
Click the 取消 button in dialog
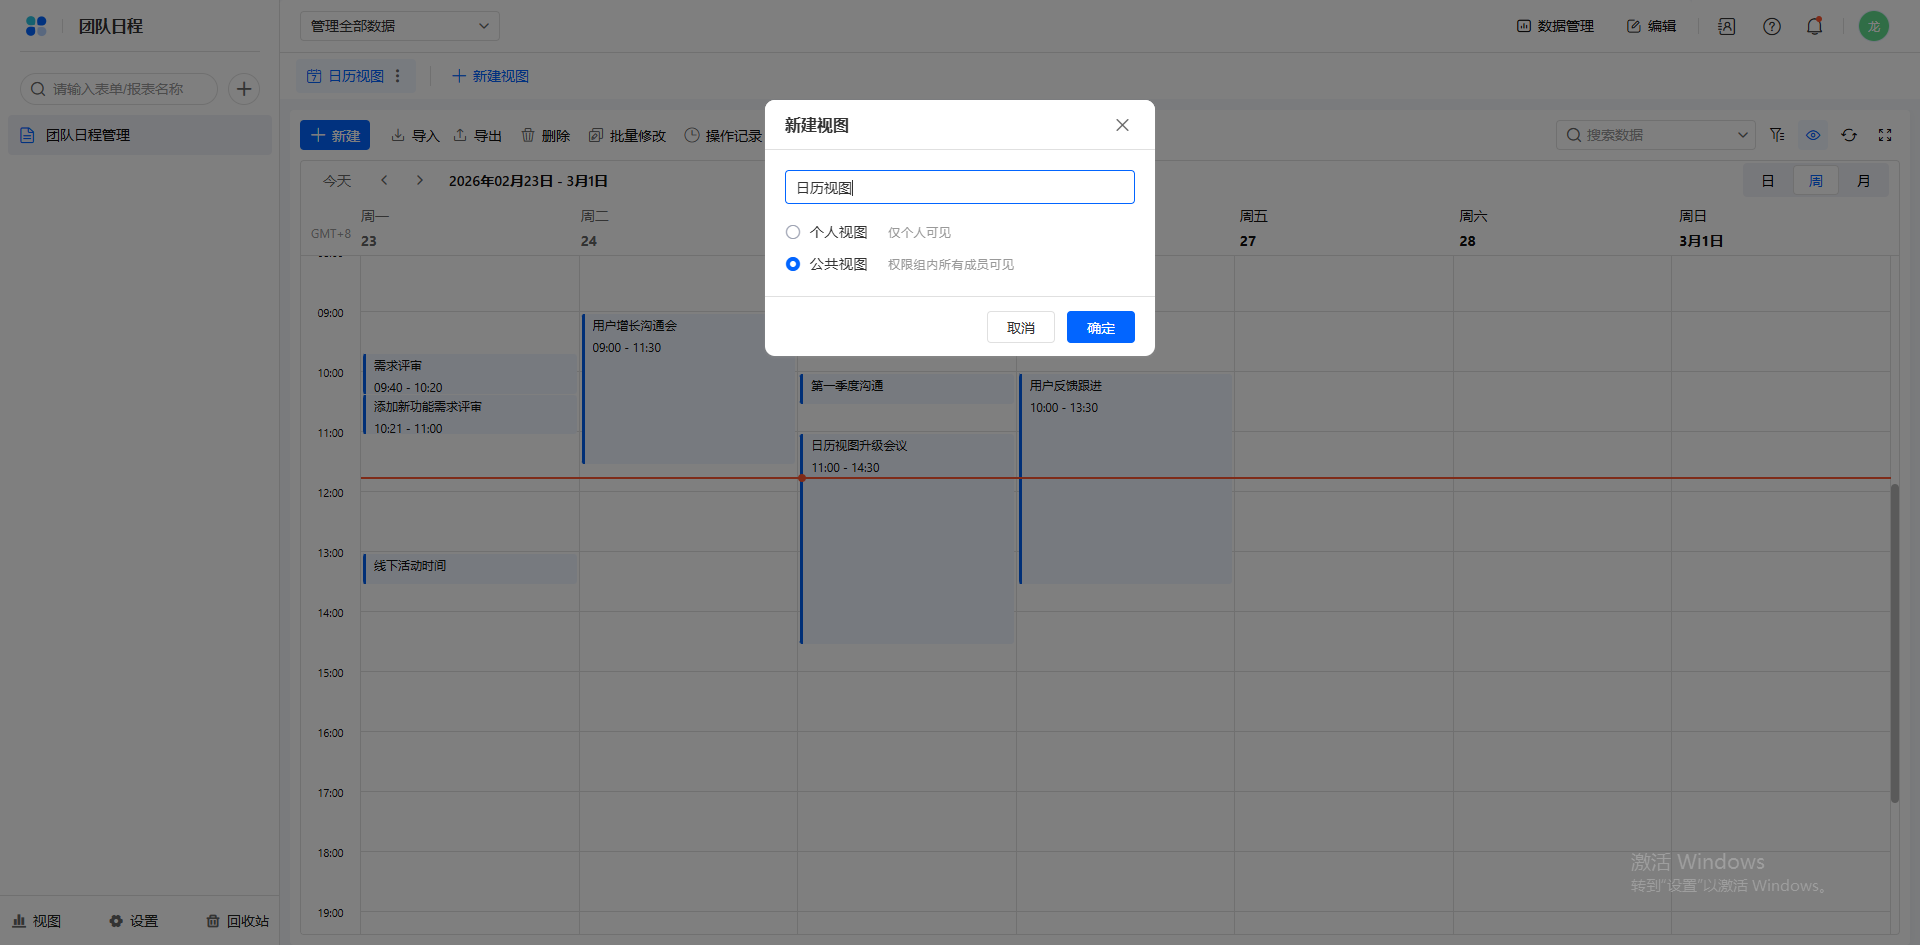tap(1020, 327)
